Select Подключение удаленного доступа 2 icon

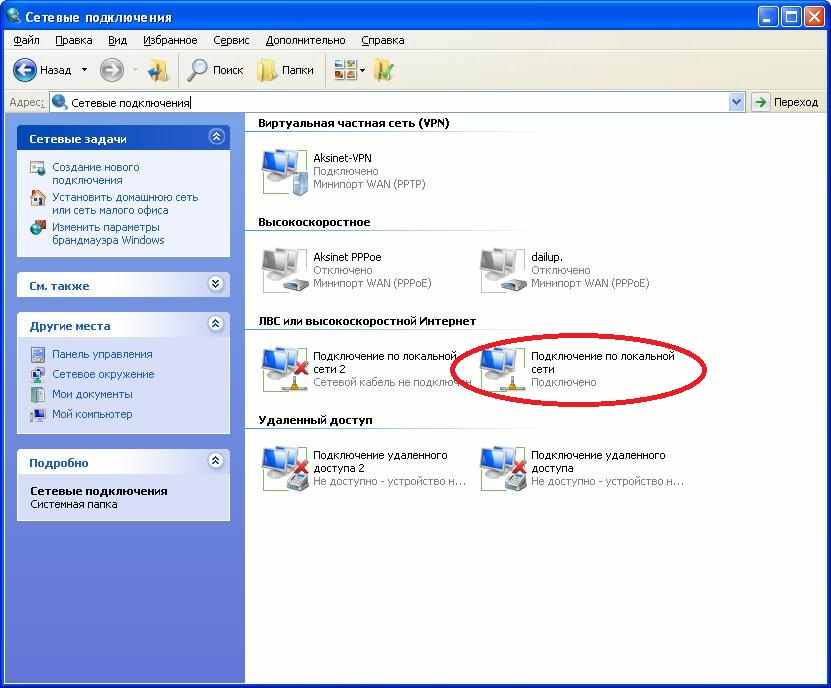(285, 469)
